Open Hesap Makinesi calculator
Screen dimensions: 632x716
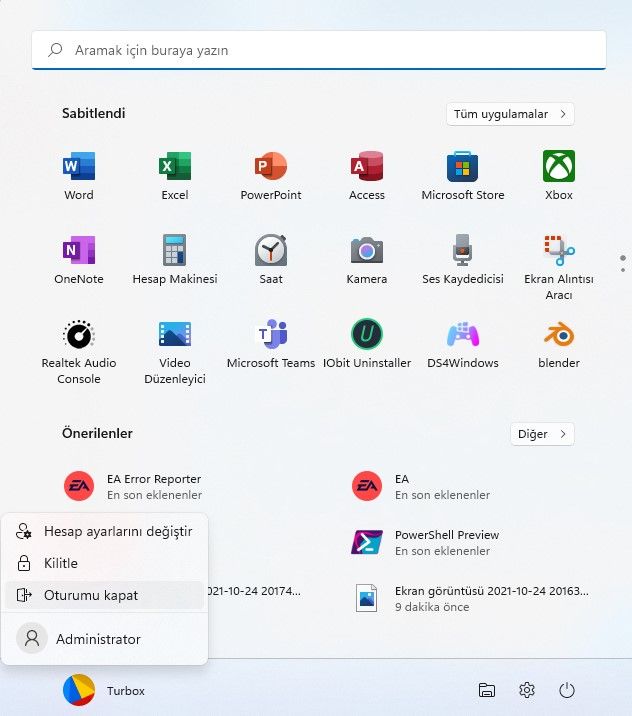point(175,260)
